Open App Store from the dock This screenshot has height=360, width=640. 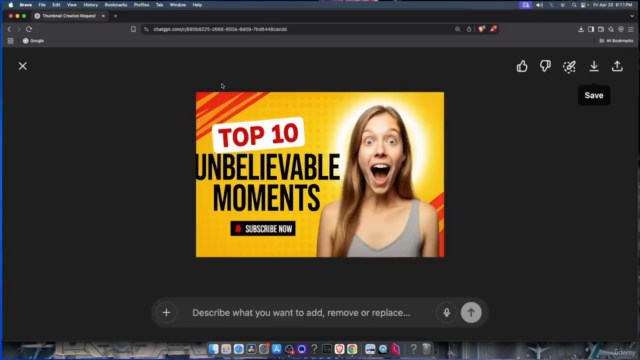pyautogui.click(x=276, y=349)
